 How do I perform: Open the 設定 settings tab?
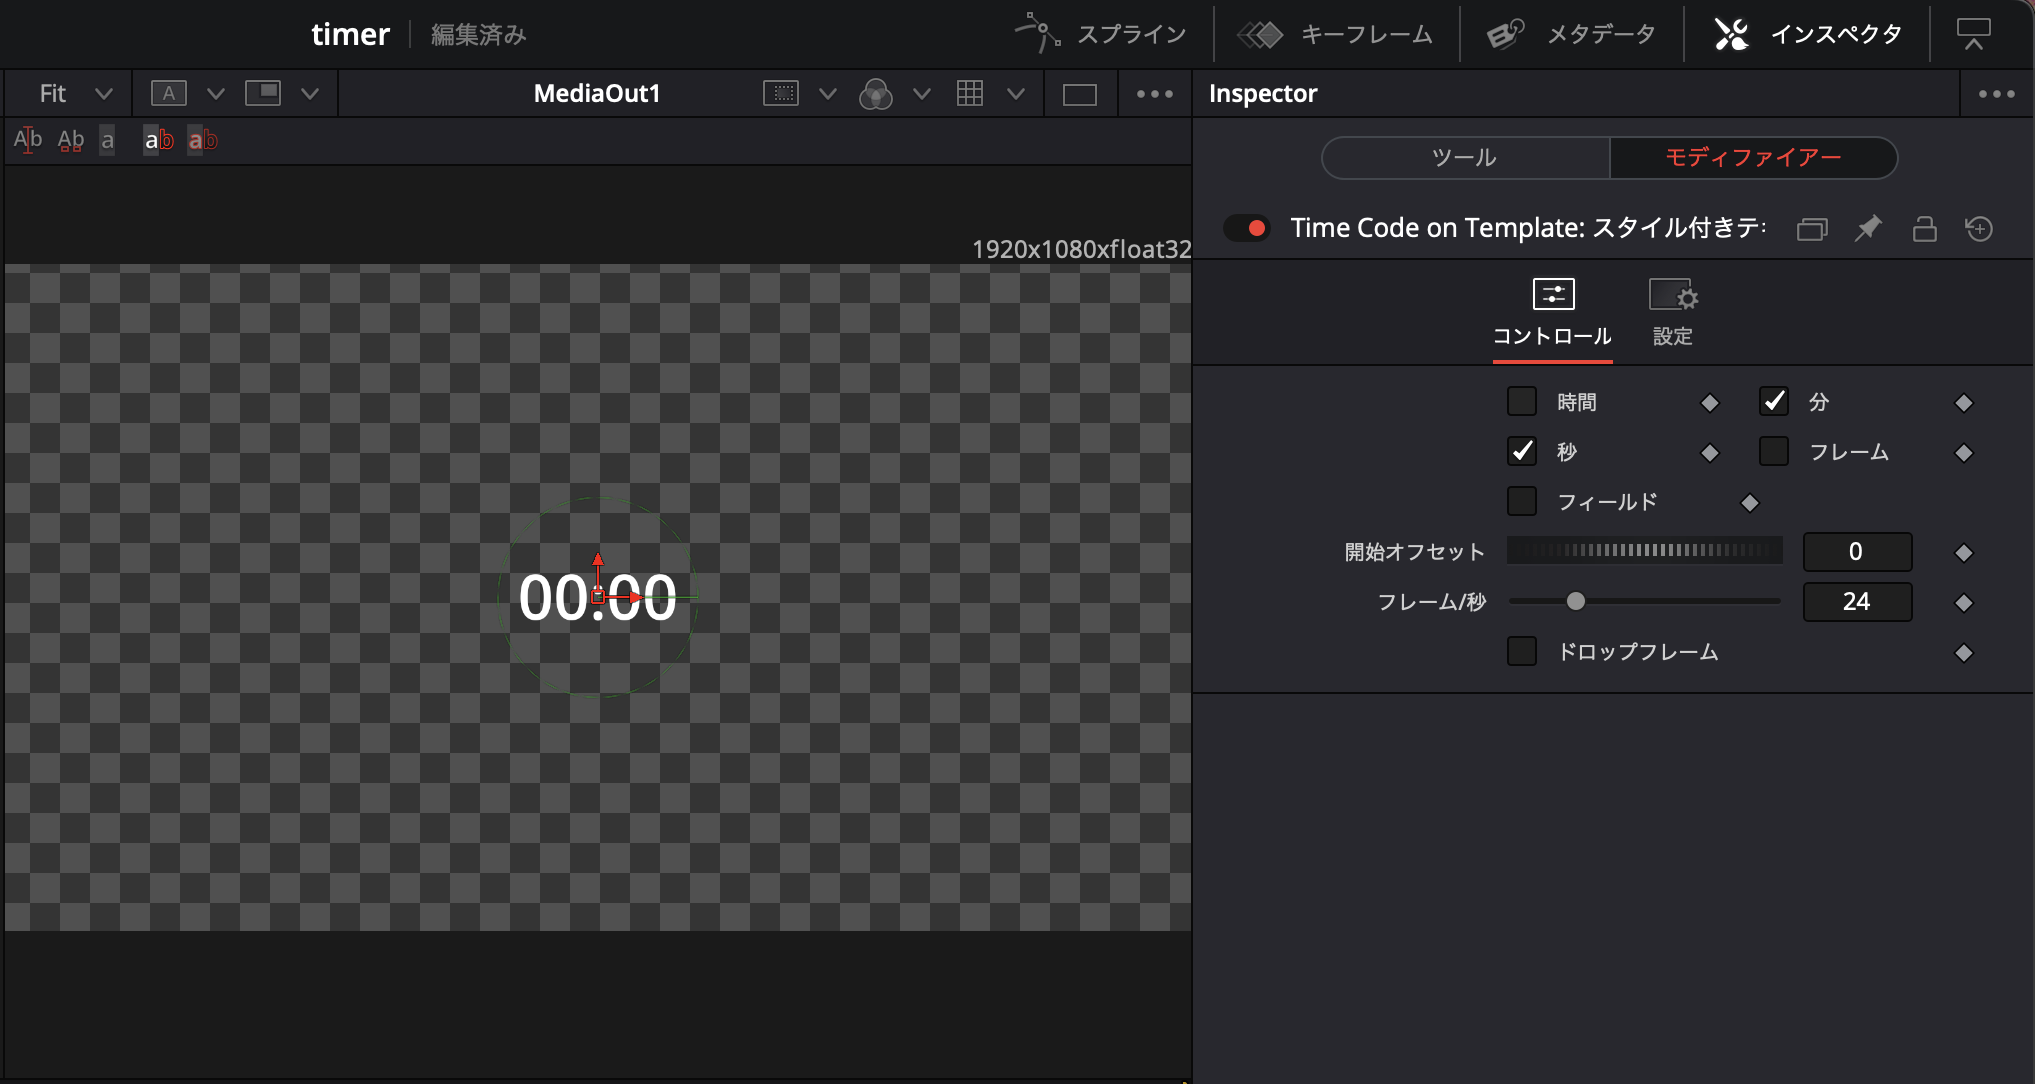click(1672, 312)
